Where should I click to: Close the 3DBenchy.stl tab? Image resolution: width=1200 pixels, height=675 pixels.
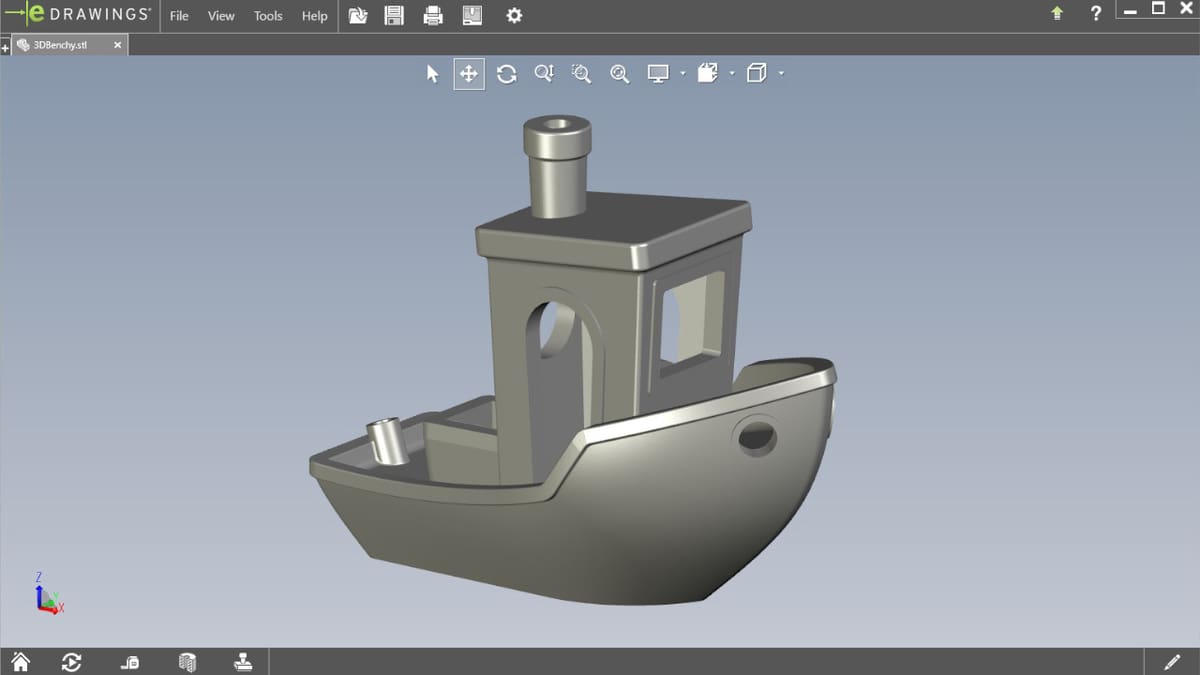click(118, 45)
